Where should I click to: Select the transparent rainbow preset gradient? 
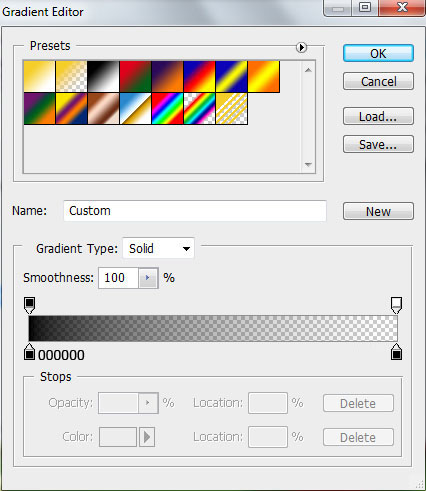pos(199,109)
